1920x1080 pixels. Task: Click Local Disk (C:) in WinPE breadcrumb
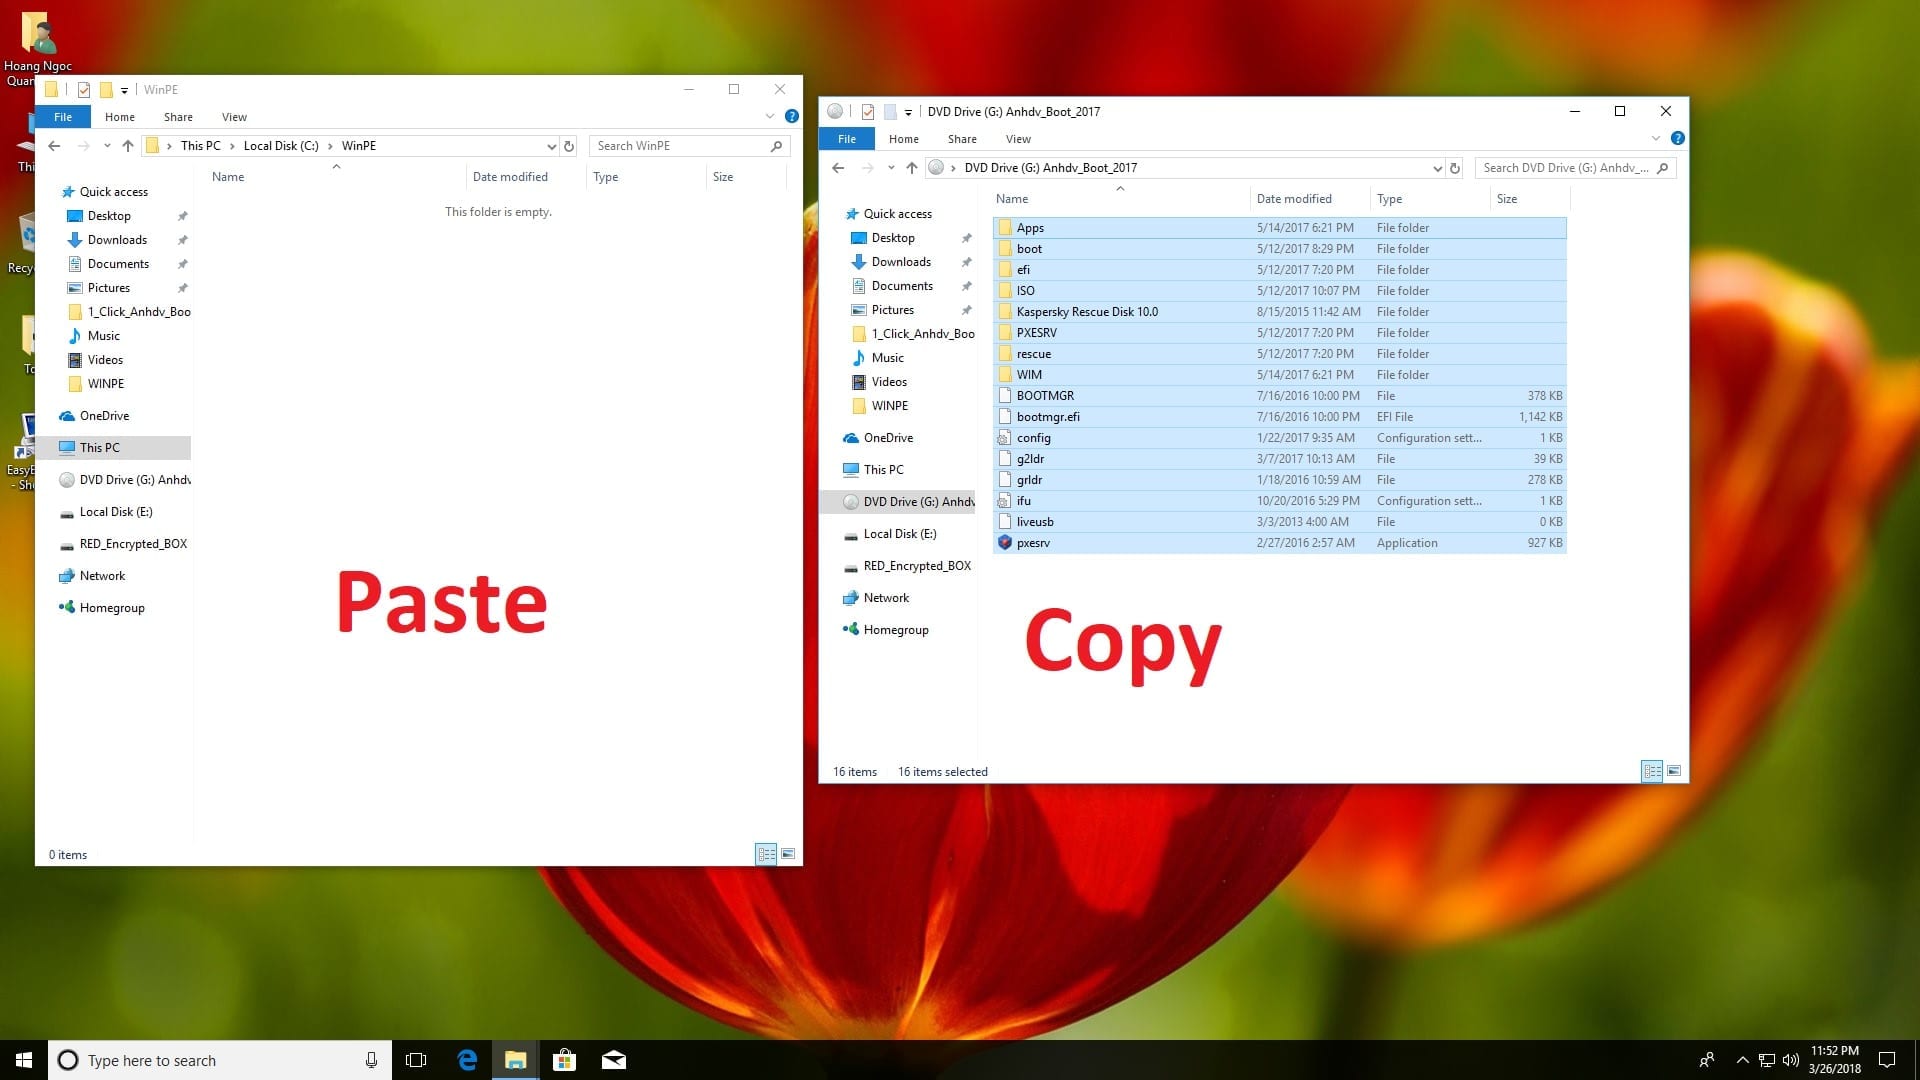point(281,146)
